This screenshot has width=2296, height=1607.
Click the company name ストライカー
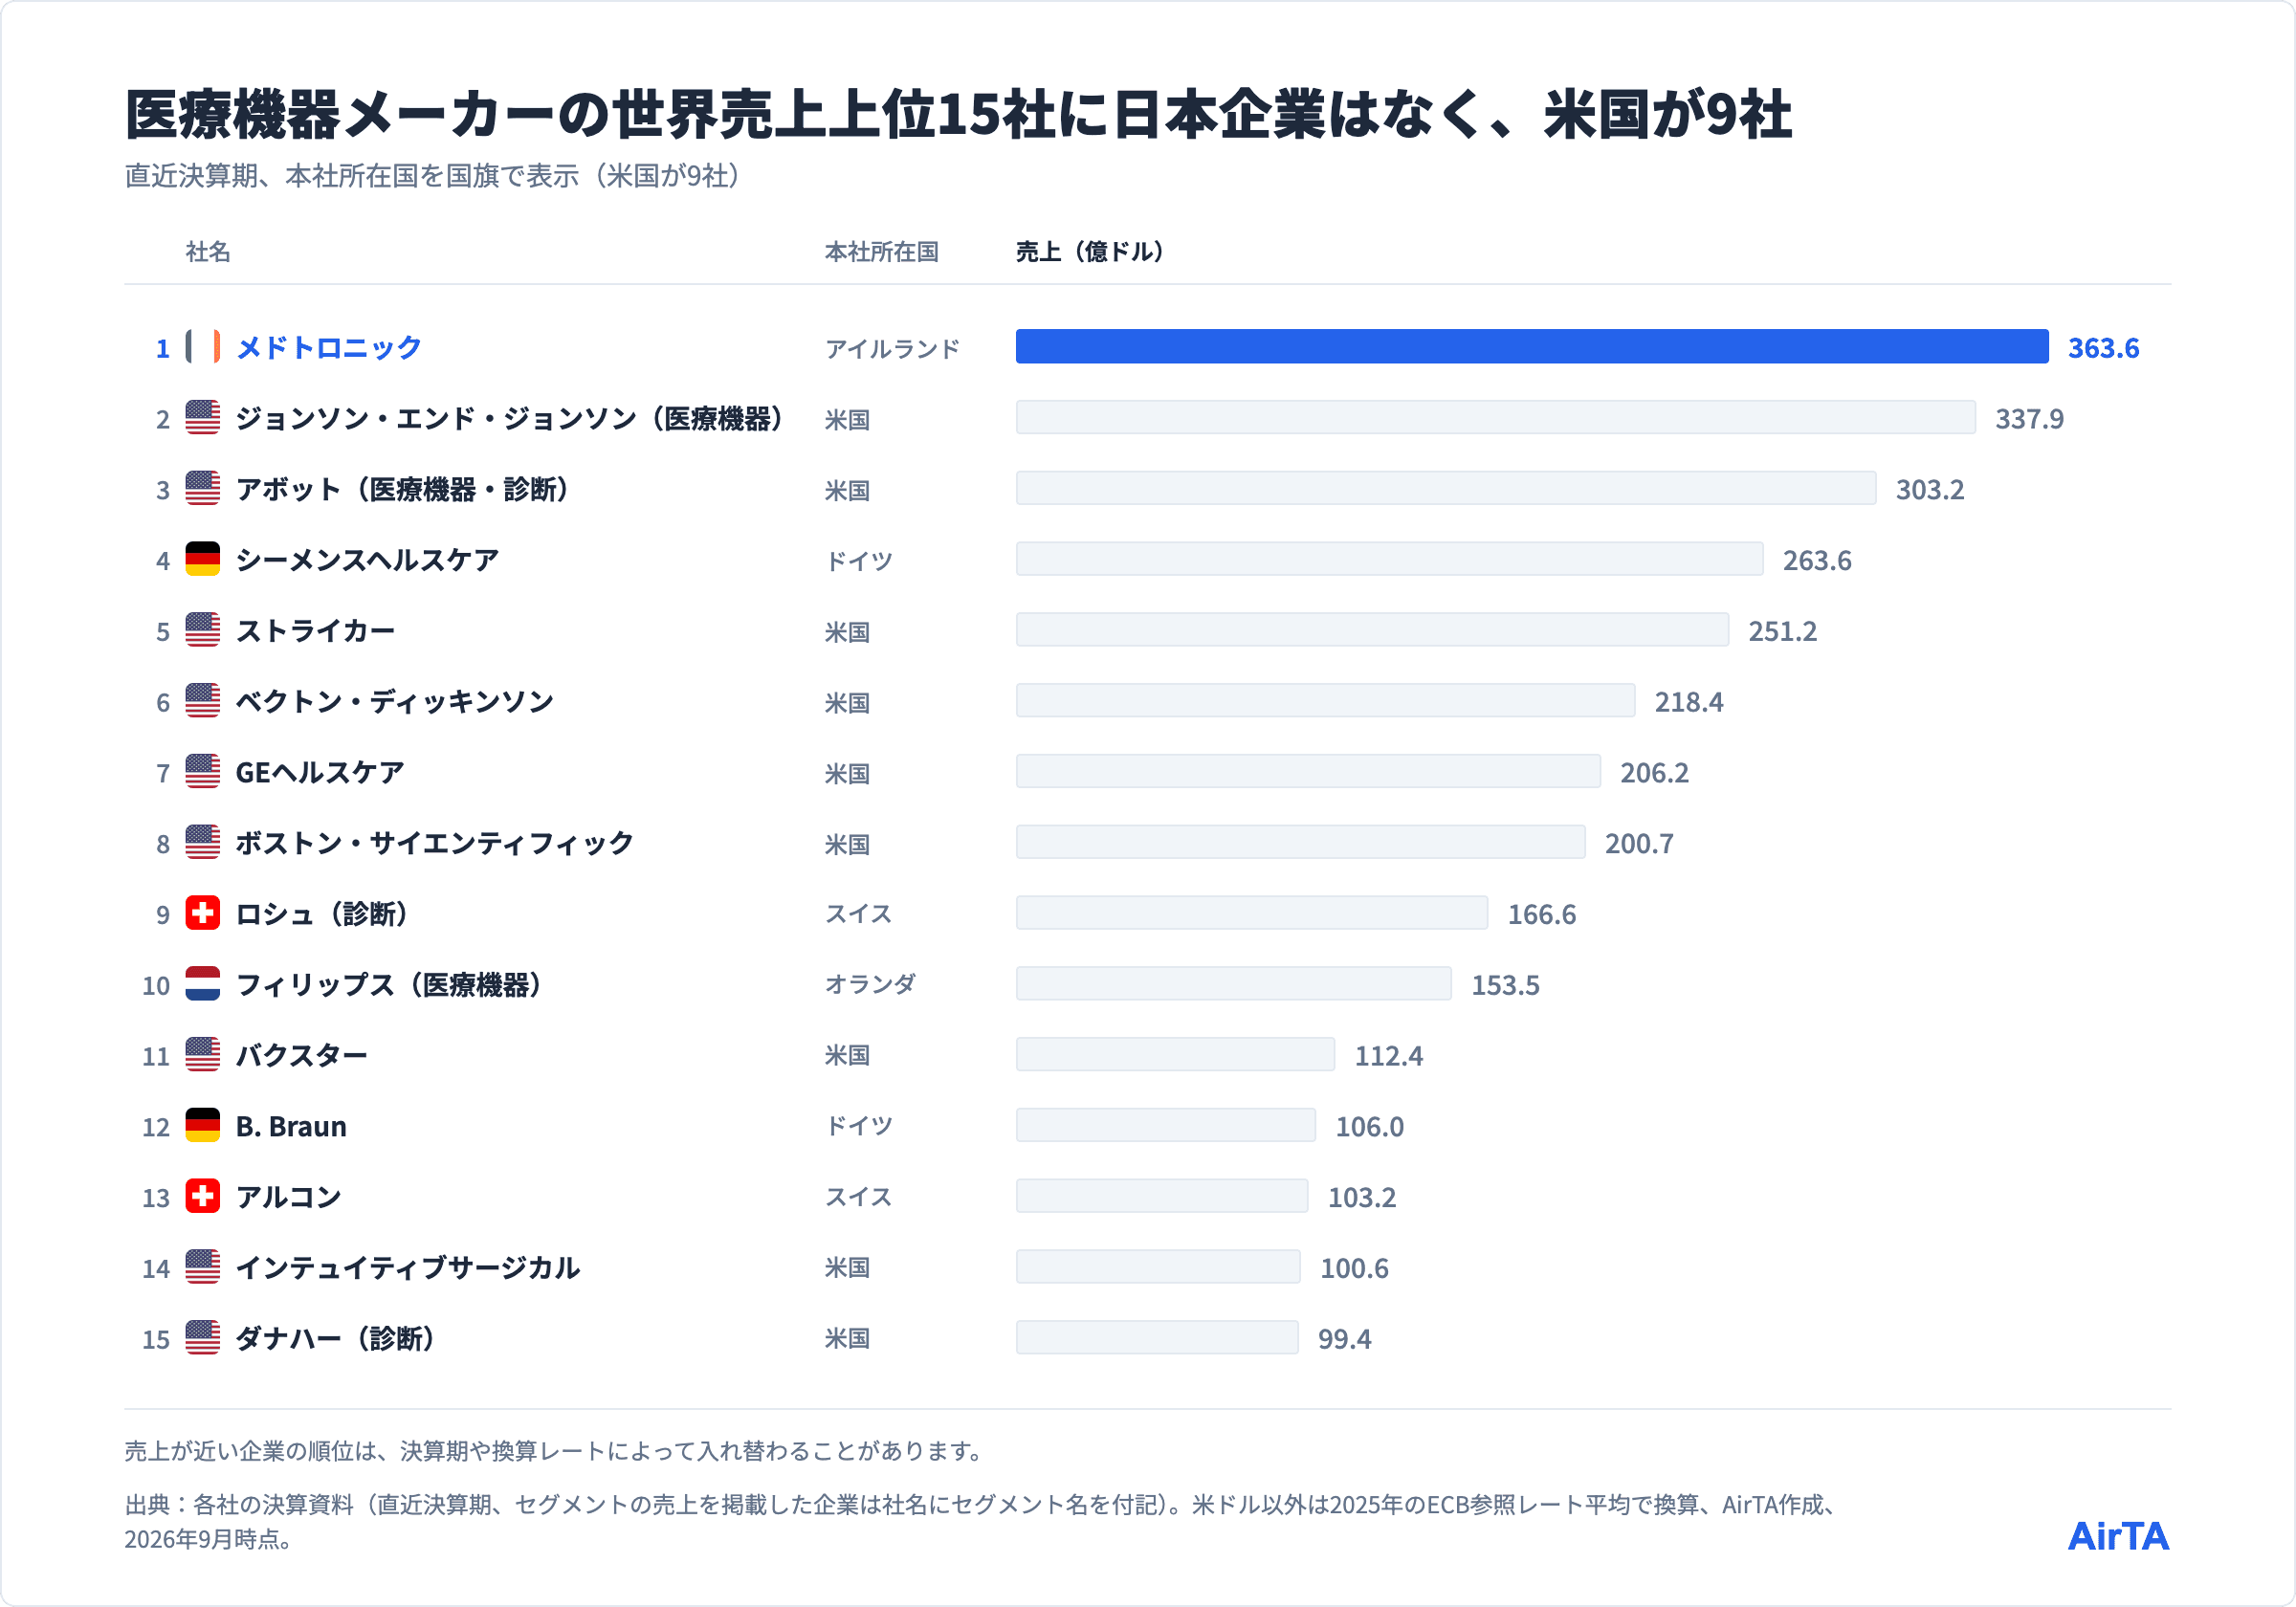coord(316,631)
